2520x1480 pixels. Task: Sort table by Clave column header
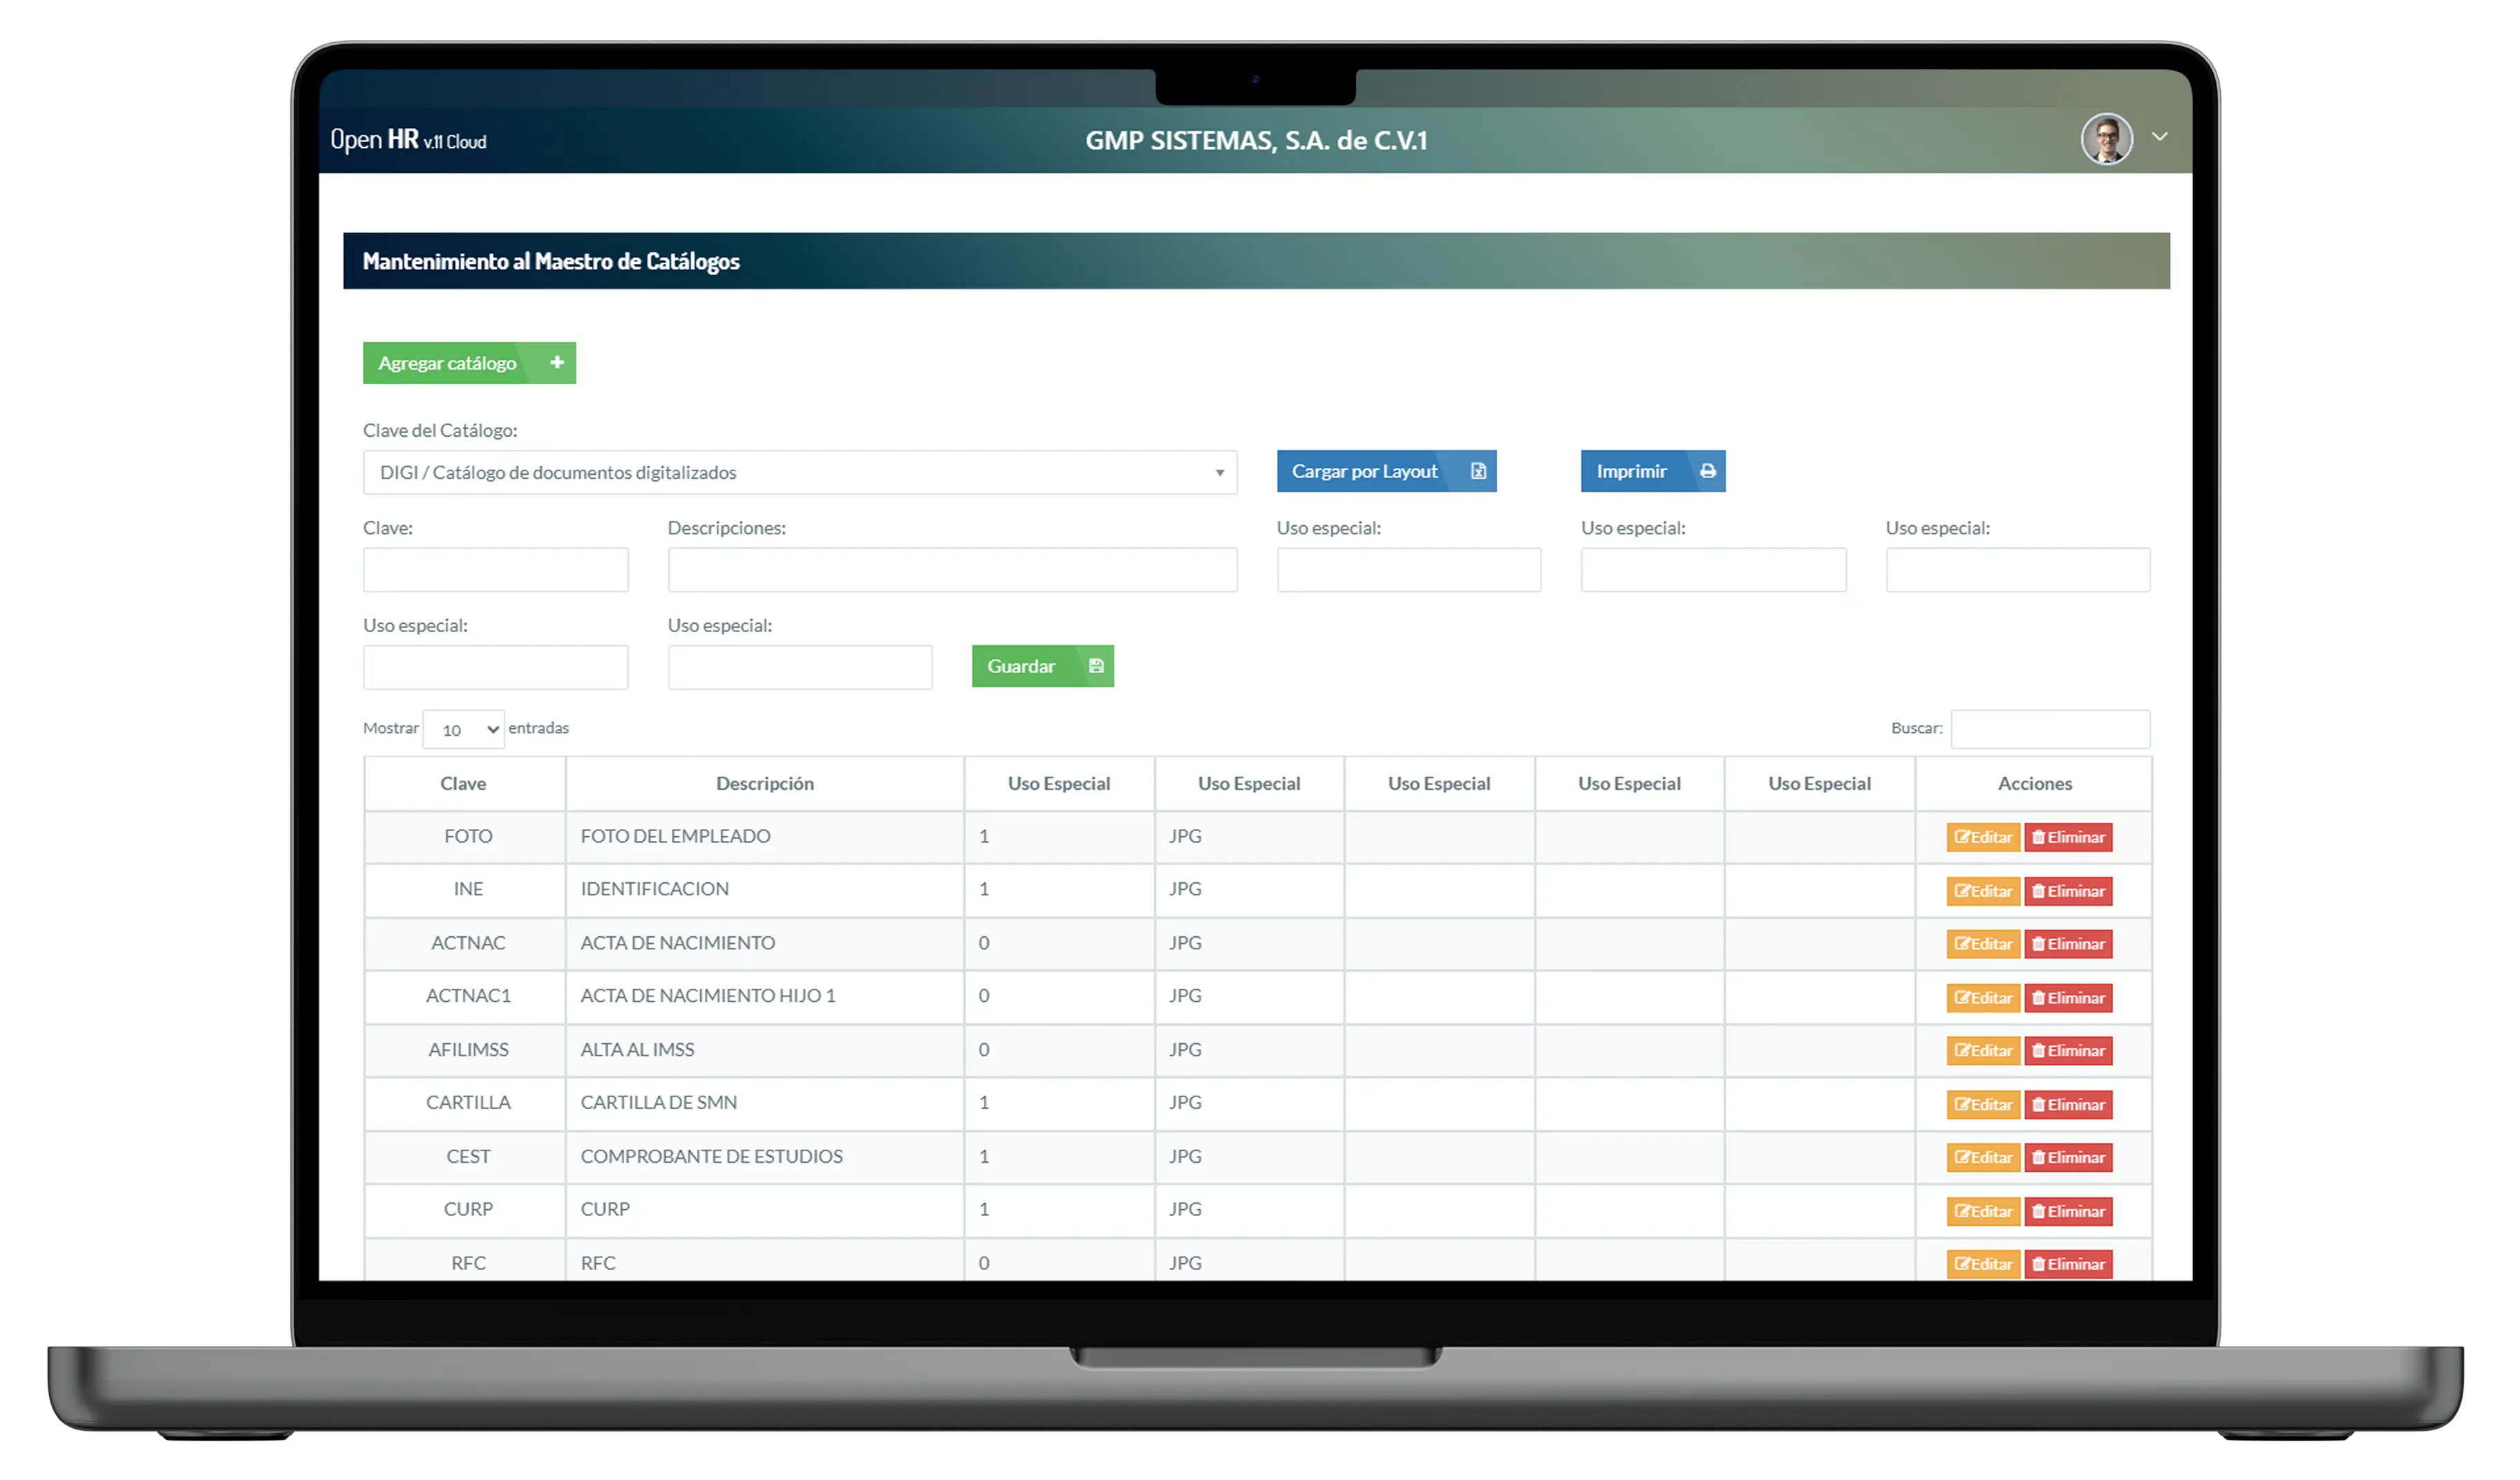pos(463,784)
